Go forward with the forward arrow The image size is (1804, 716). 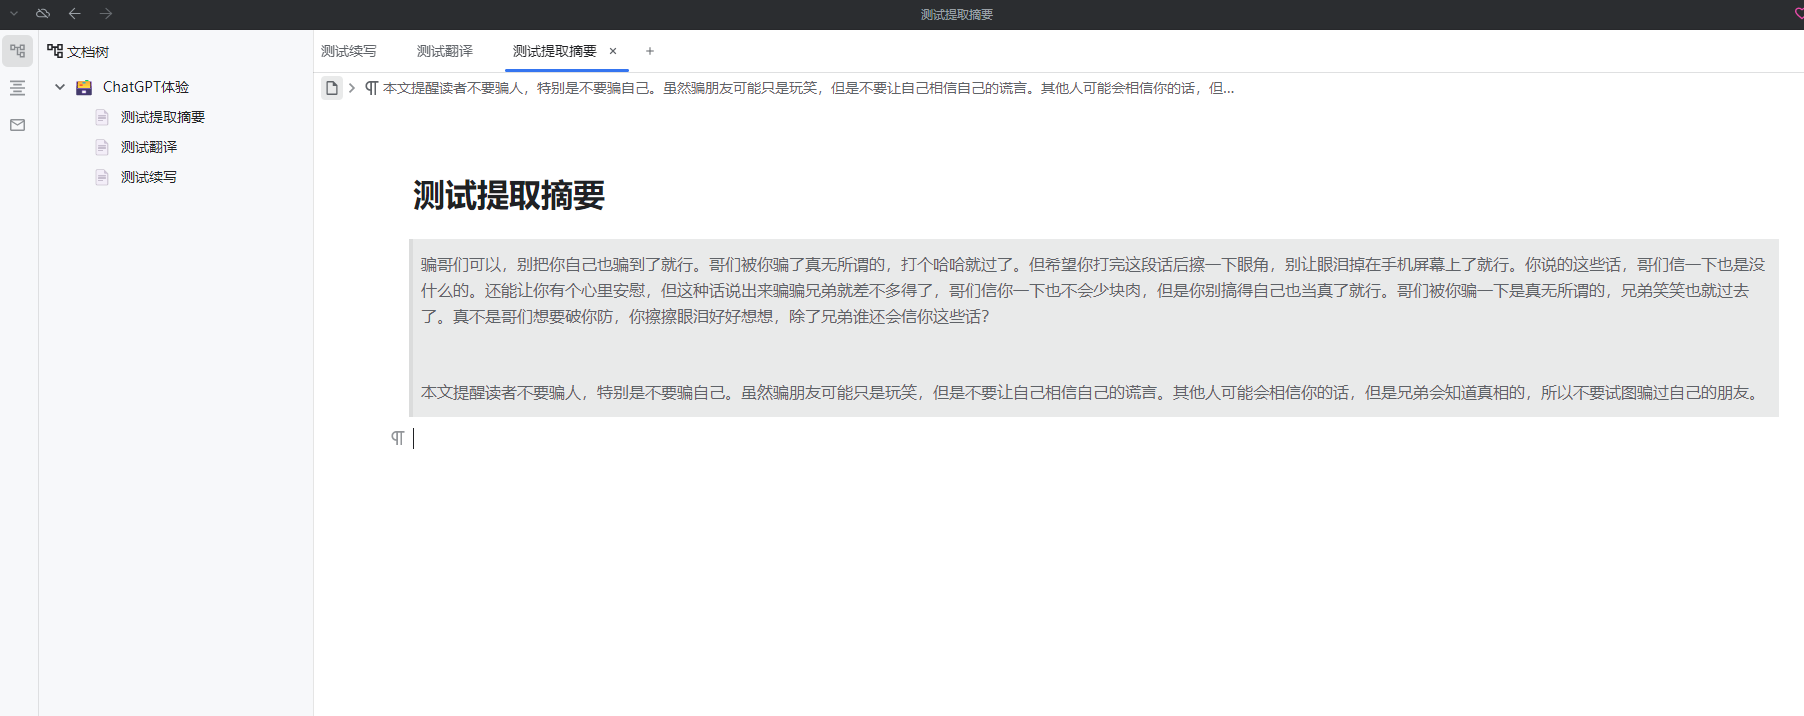point(106,14)
